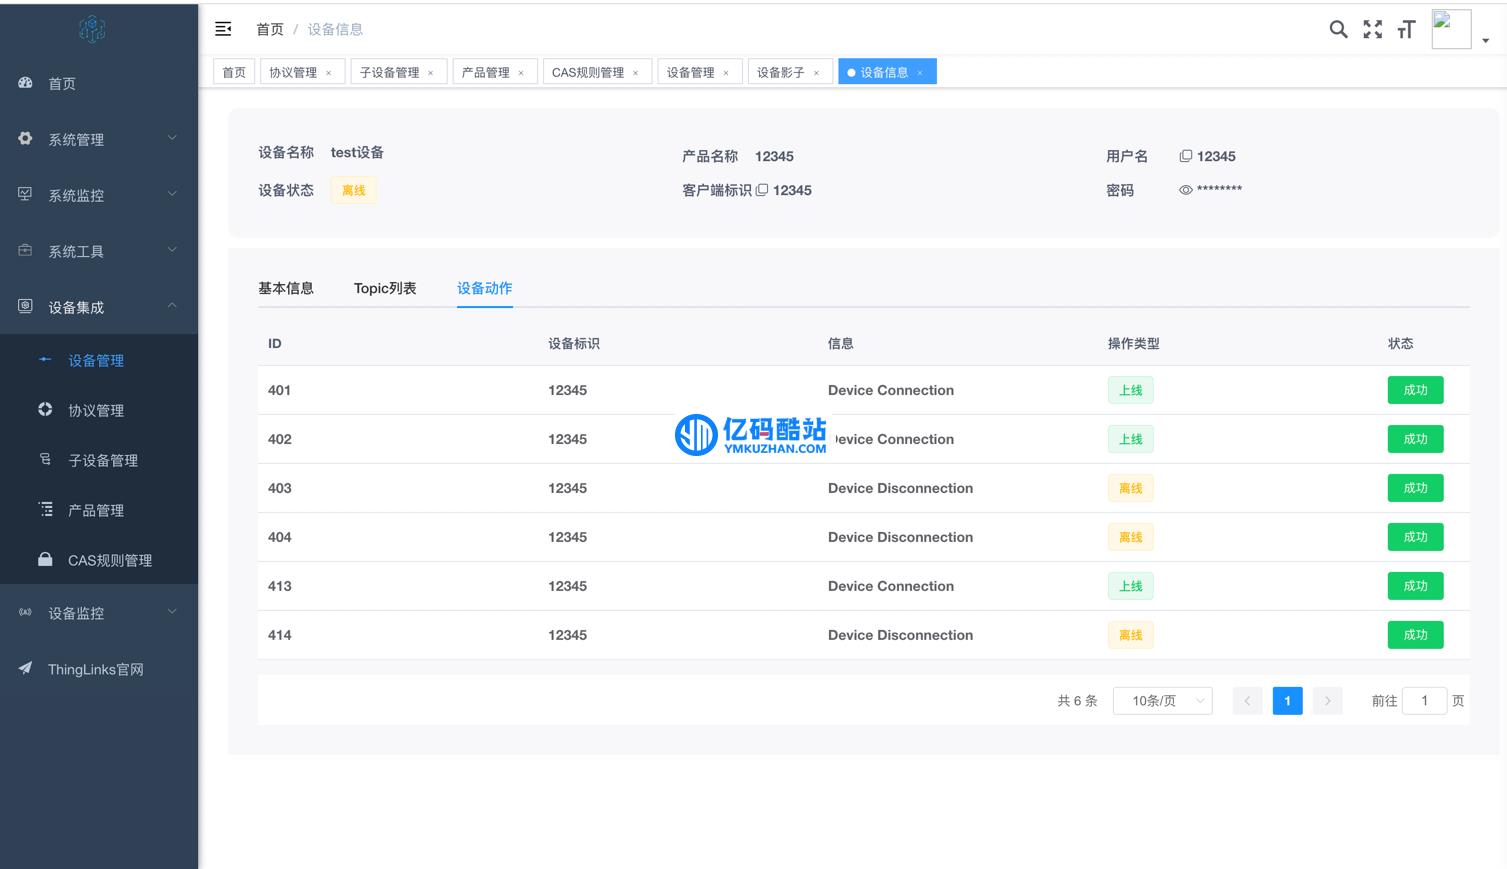Image resolution: width=1507 pixels, height=869 pixels.
Task: Click the 产品管理 list icon
Action: [45, 509]
